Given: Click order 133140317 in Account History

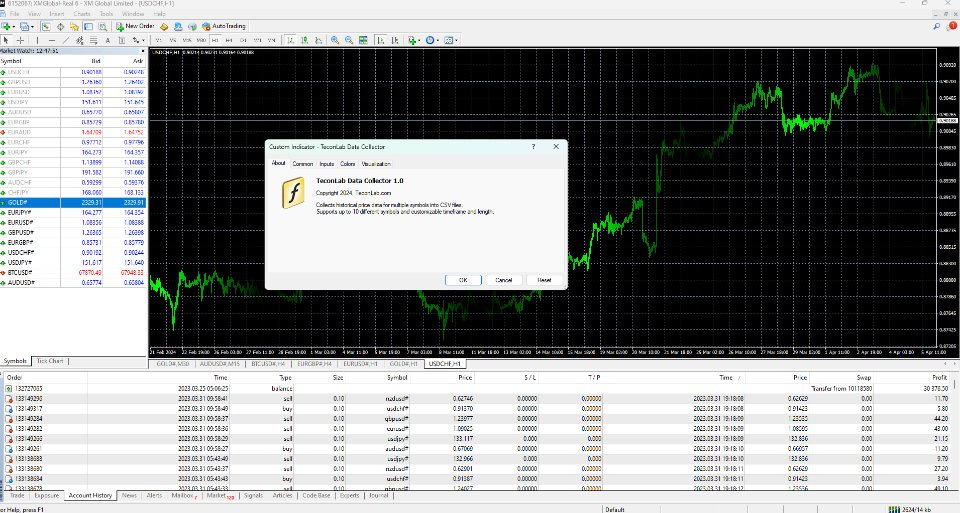Looking at the screenshot, I should (x=29, y=409).
